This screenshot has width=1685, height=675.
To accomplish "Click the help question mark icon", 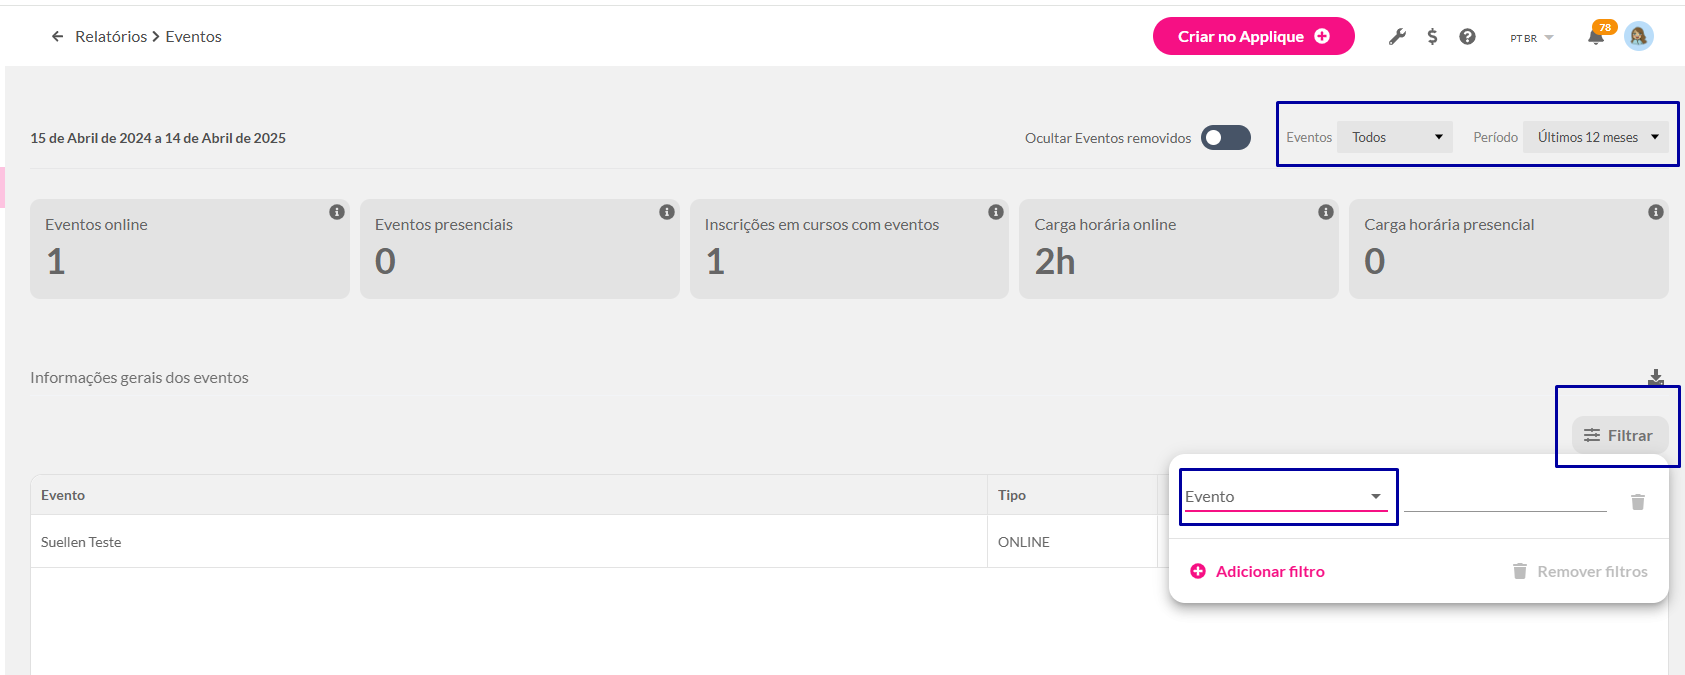I will (1467, 37).
